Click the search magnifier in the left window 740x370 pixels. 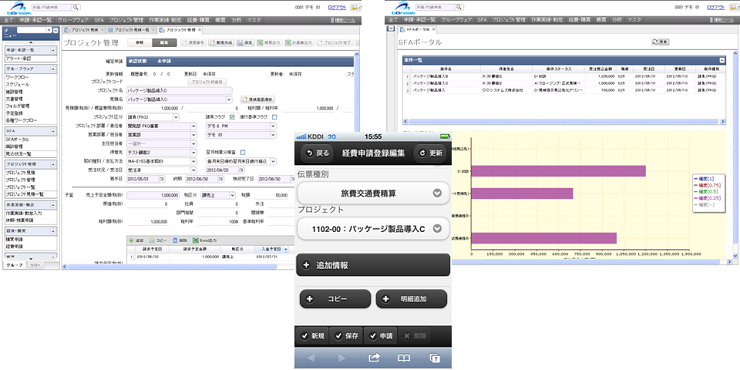point(76,8)
